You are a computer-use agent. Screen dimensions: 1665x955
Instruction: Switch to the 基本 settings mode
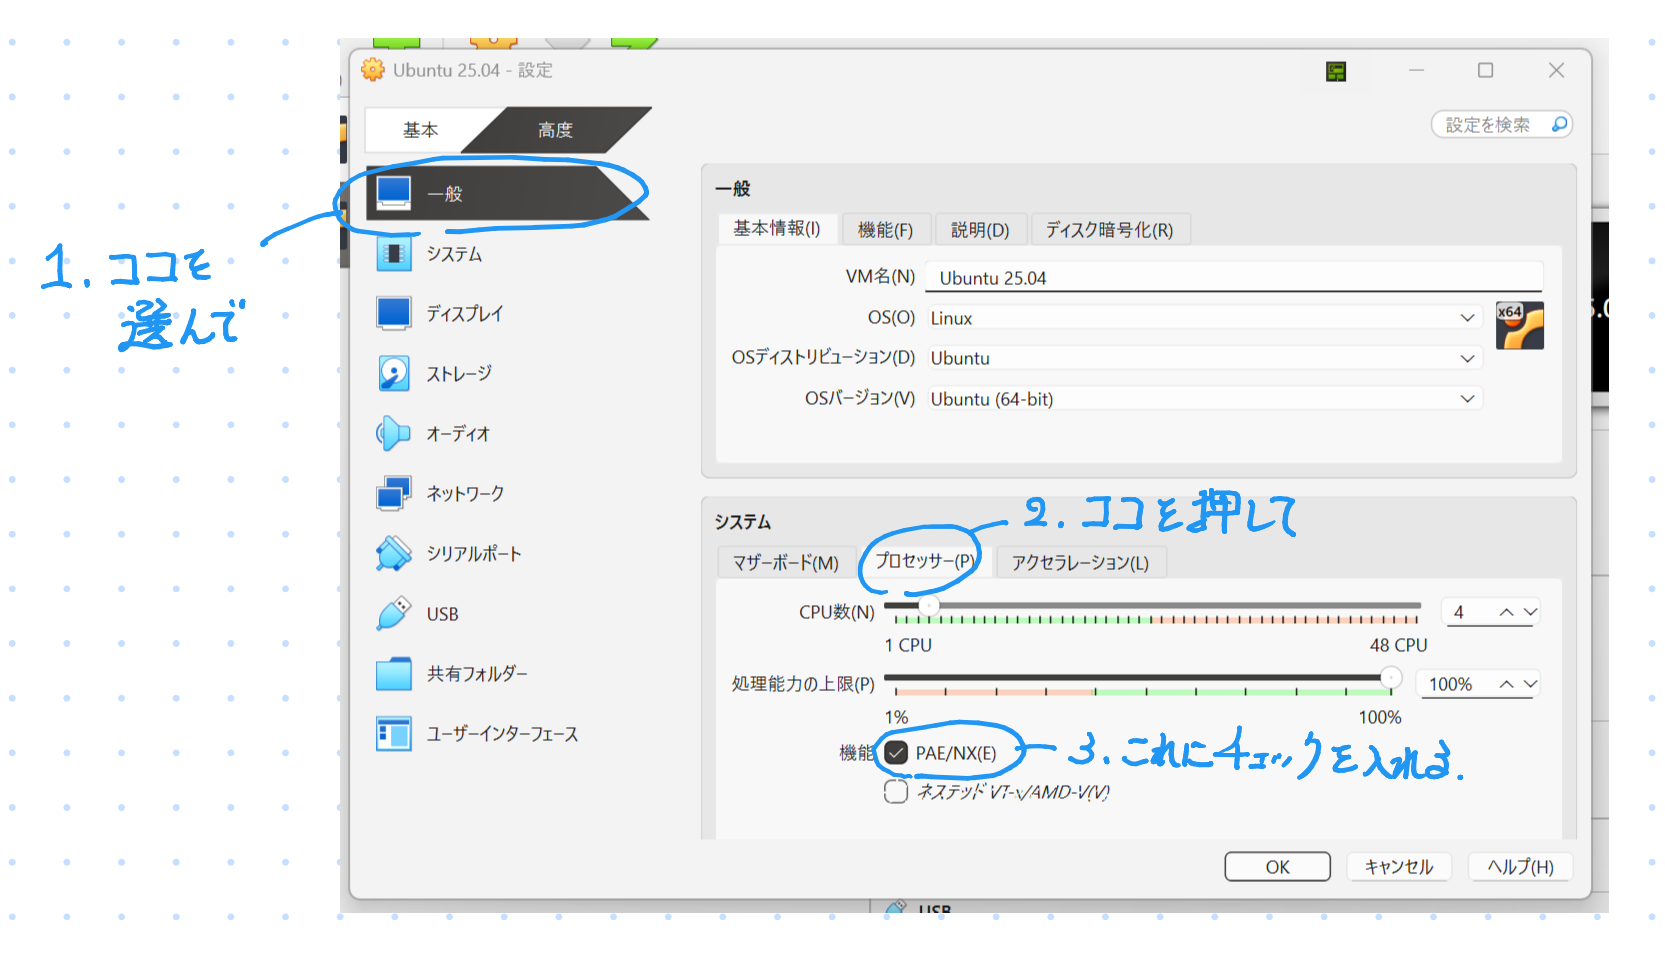[x=420, y=130]
